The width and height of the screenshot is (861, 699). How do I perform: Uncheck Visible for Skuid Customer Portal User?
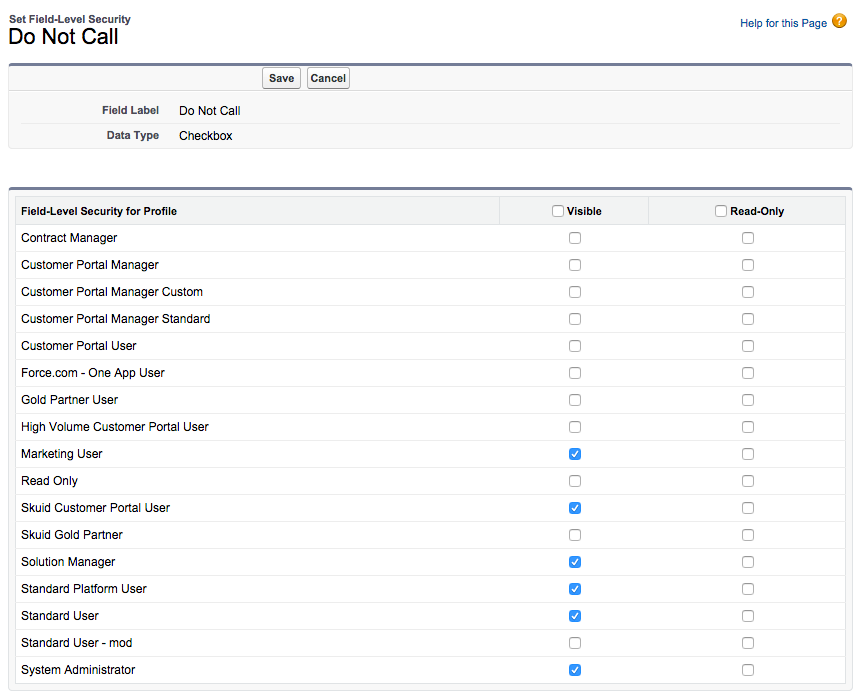575,508
